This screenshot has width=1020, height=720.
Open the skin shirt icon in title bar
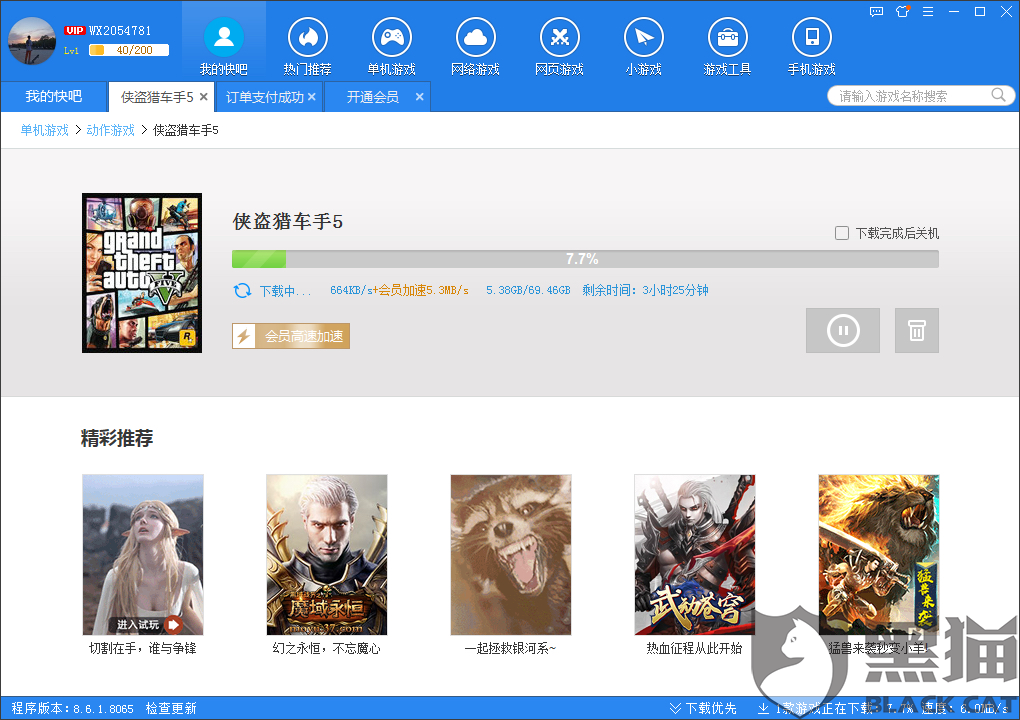pos(902,12)
